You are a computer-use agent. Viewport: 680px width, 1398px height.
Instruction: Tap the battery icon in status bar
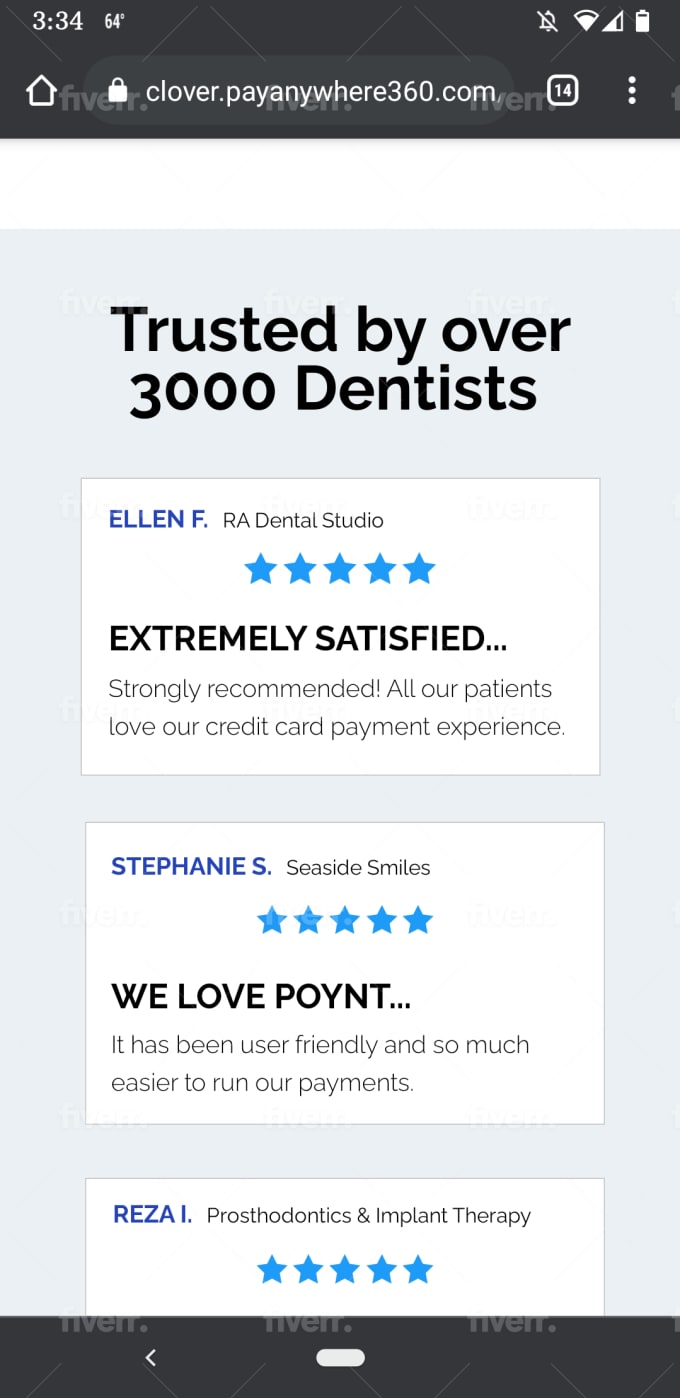click(643, 21)
